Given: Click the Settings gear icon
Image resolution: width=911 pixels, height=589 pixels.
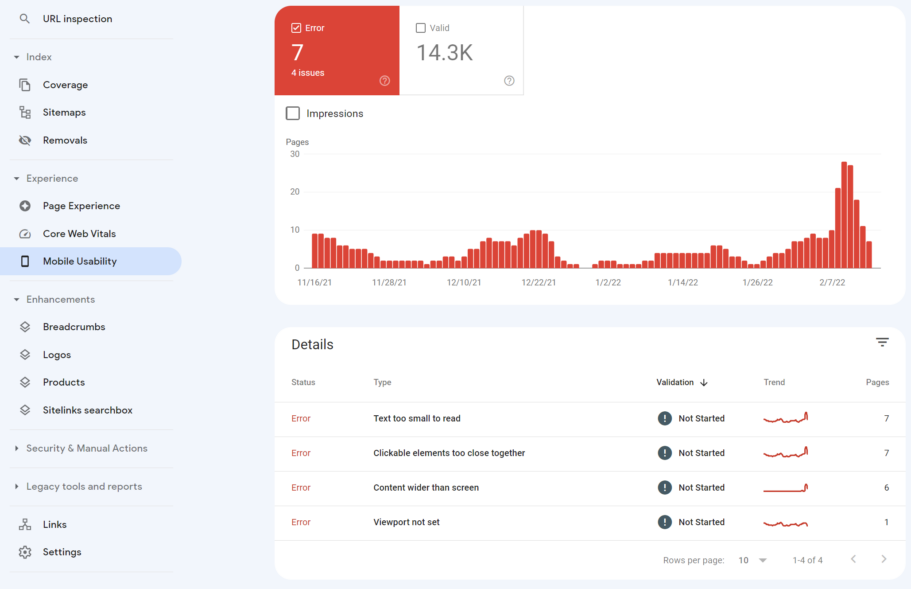Looking at the screenshot, I should 25,552.
